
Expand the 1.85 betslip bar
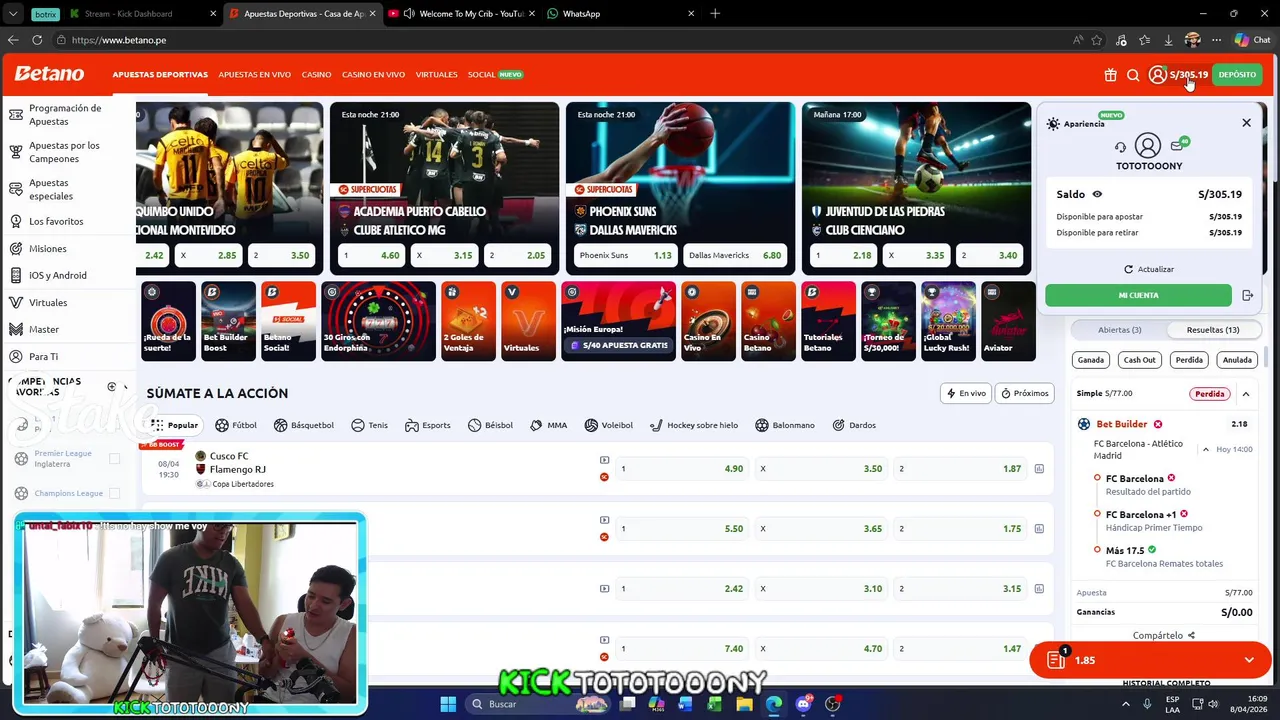click(x=1150, y=660)
